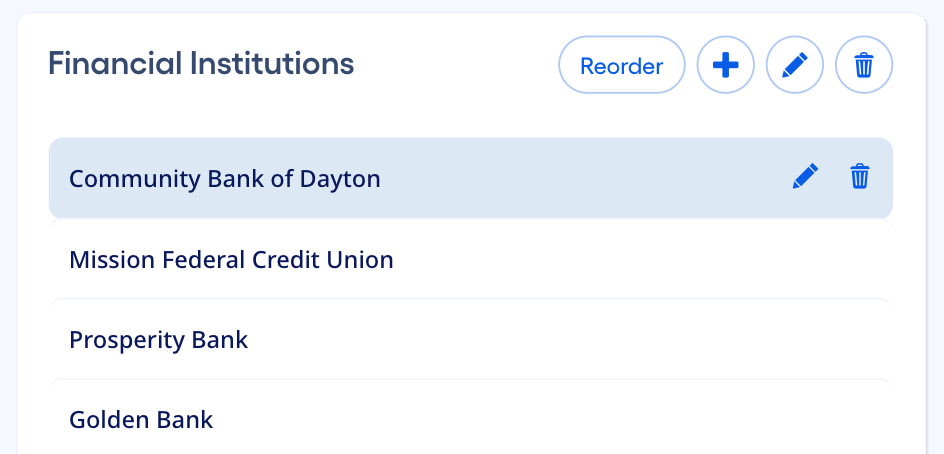
Task: Click the trash icon in the Financial Institutions header
Action: pos(864,66)
